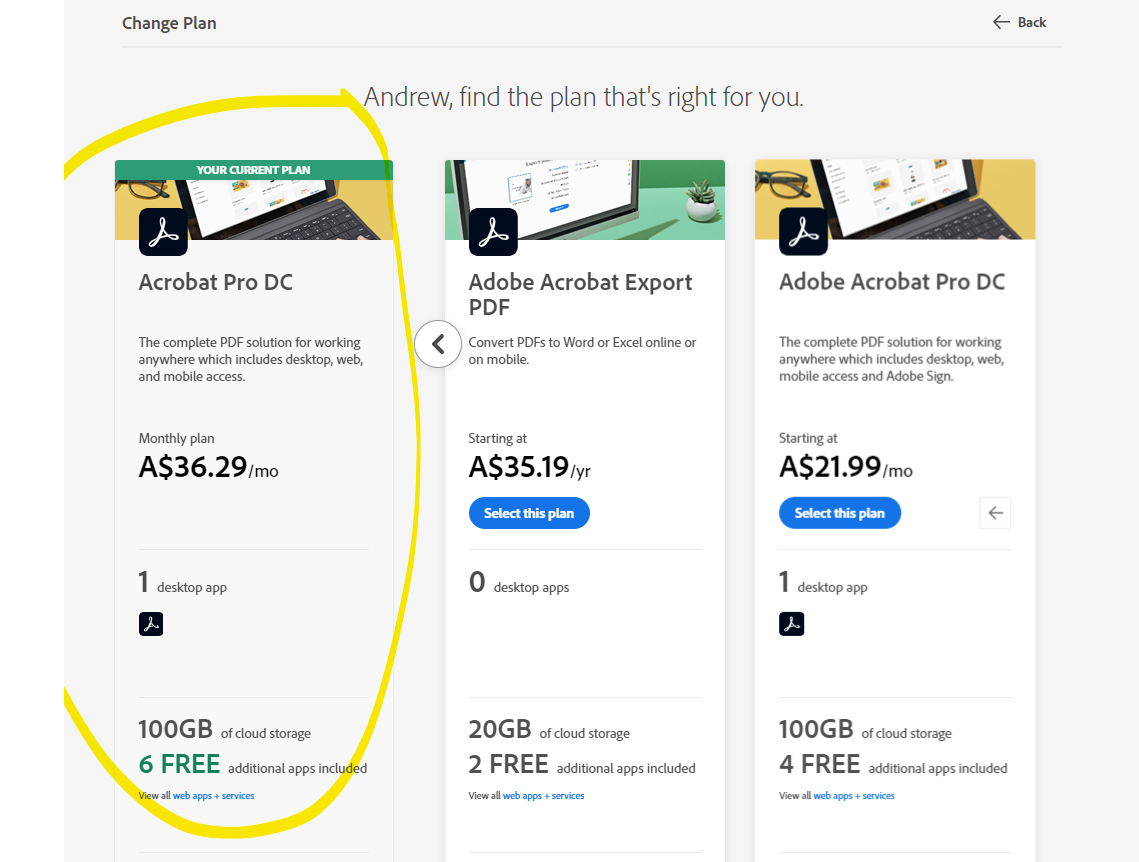Click the Acrobat Pro DC app icon
This screenshot has height=862, width=1139.
pos(163,231)
